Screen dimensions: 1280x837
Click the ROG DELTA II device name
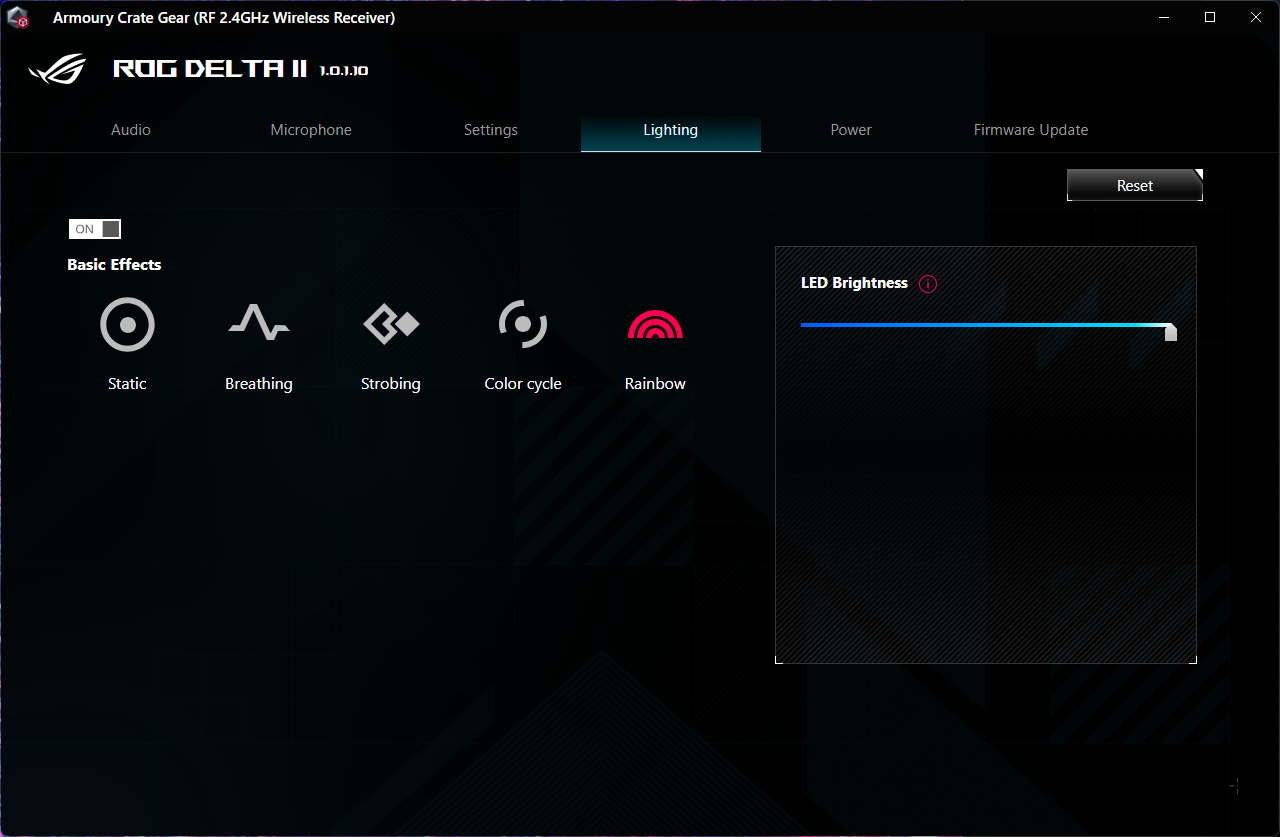click(x=211, y=69)
